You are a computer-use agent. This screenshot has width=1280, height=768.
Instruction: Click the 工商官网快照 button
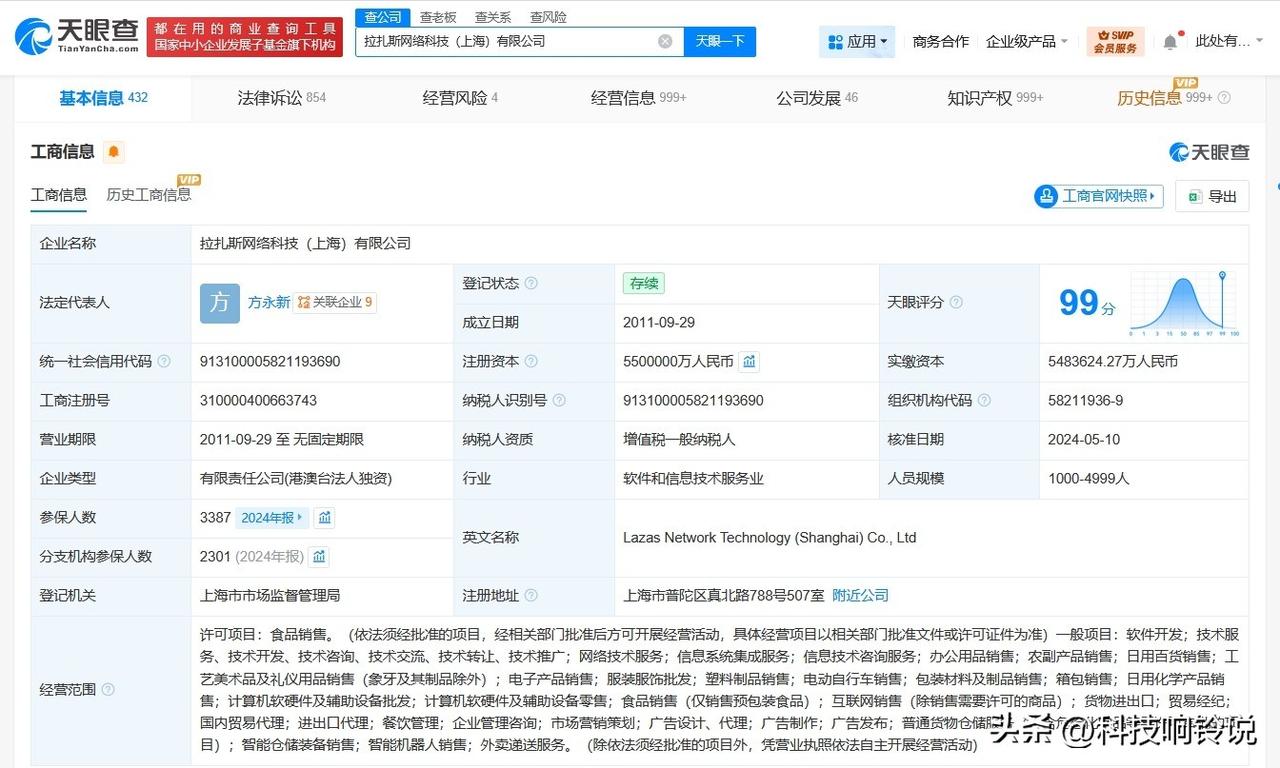click(x=1099, y=196)
